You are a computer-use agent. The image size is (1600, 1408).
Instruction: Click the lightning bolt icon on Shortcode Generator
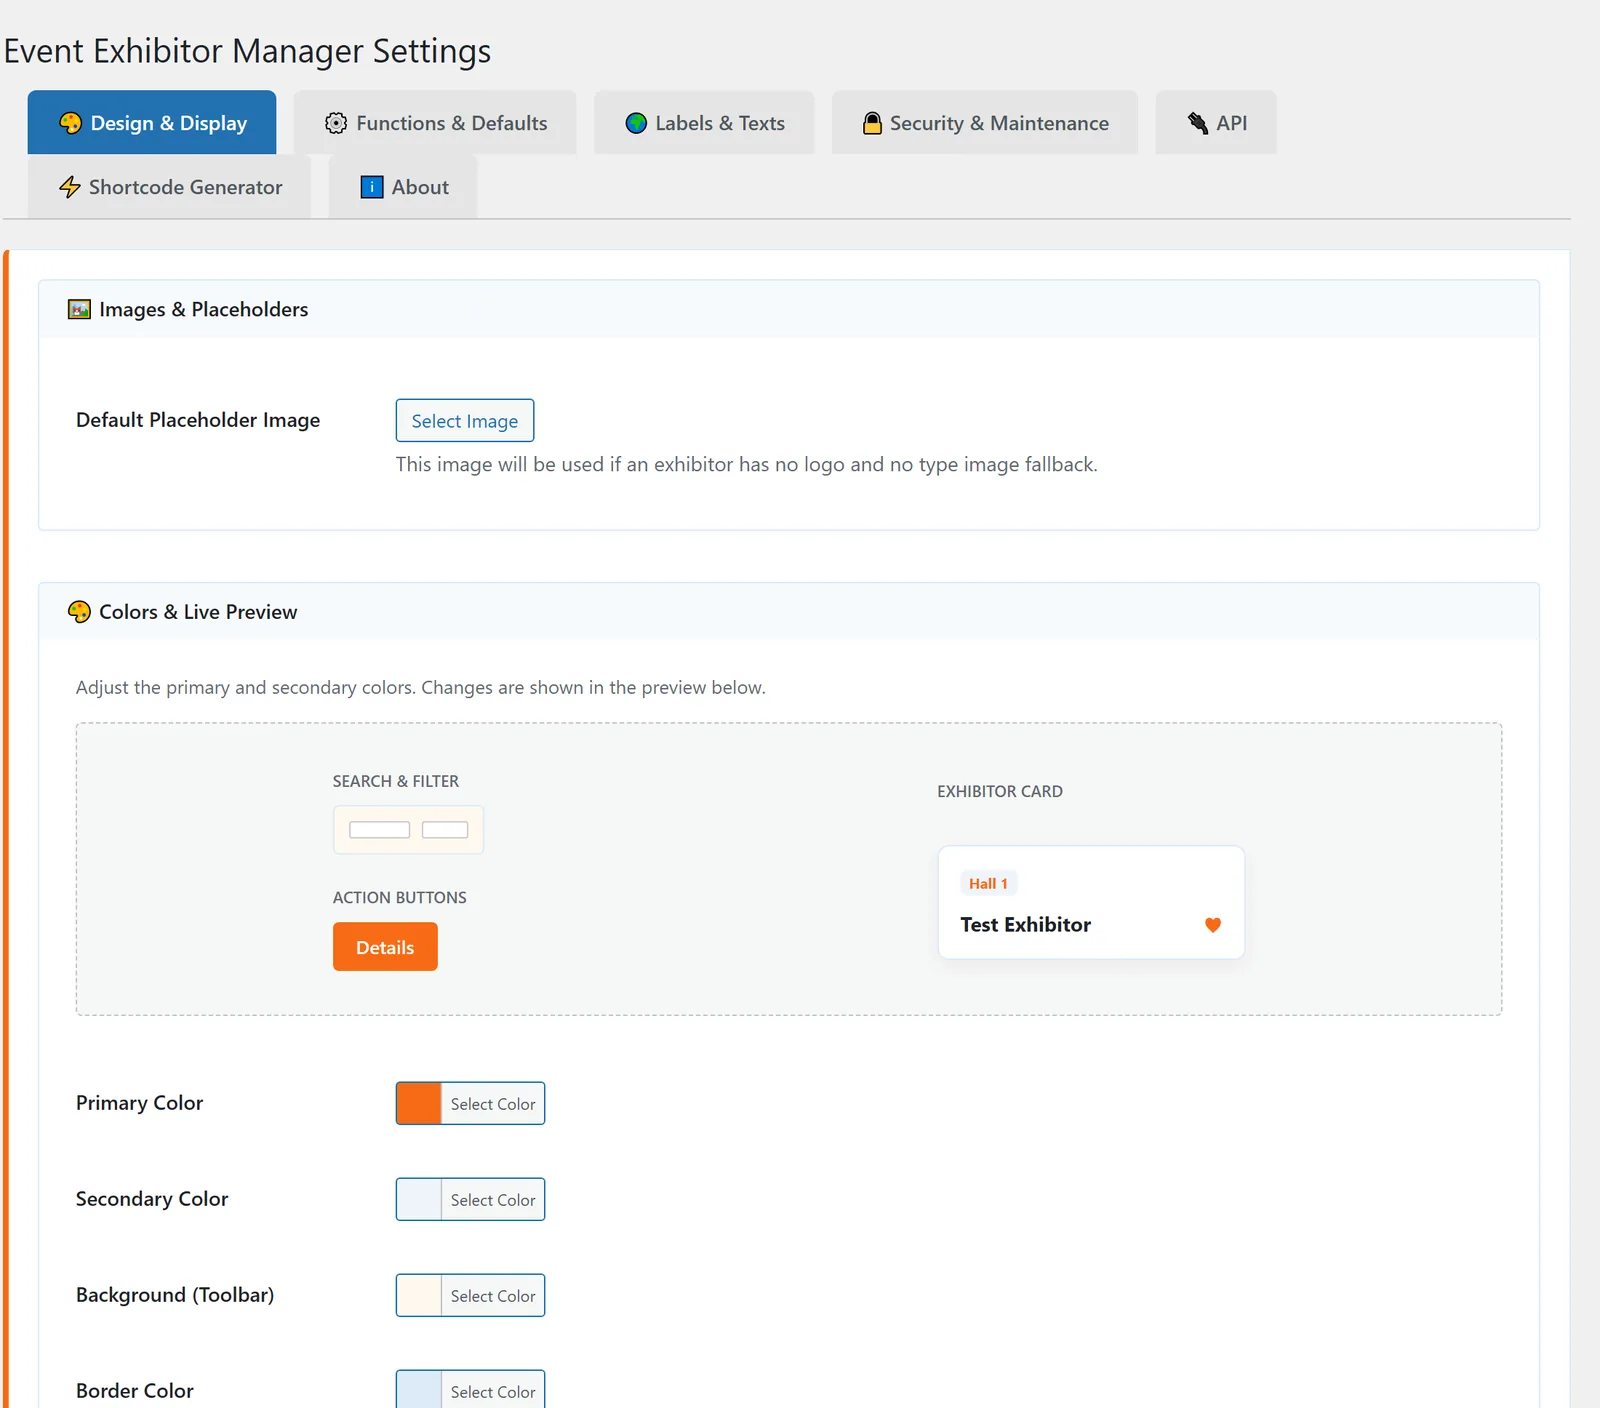point(70,187)
